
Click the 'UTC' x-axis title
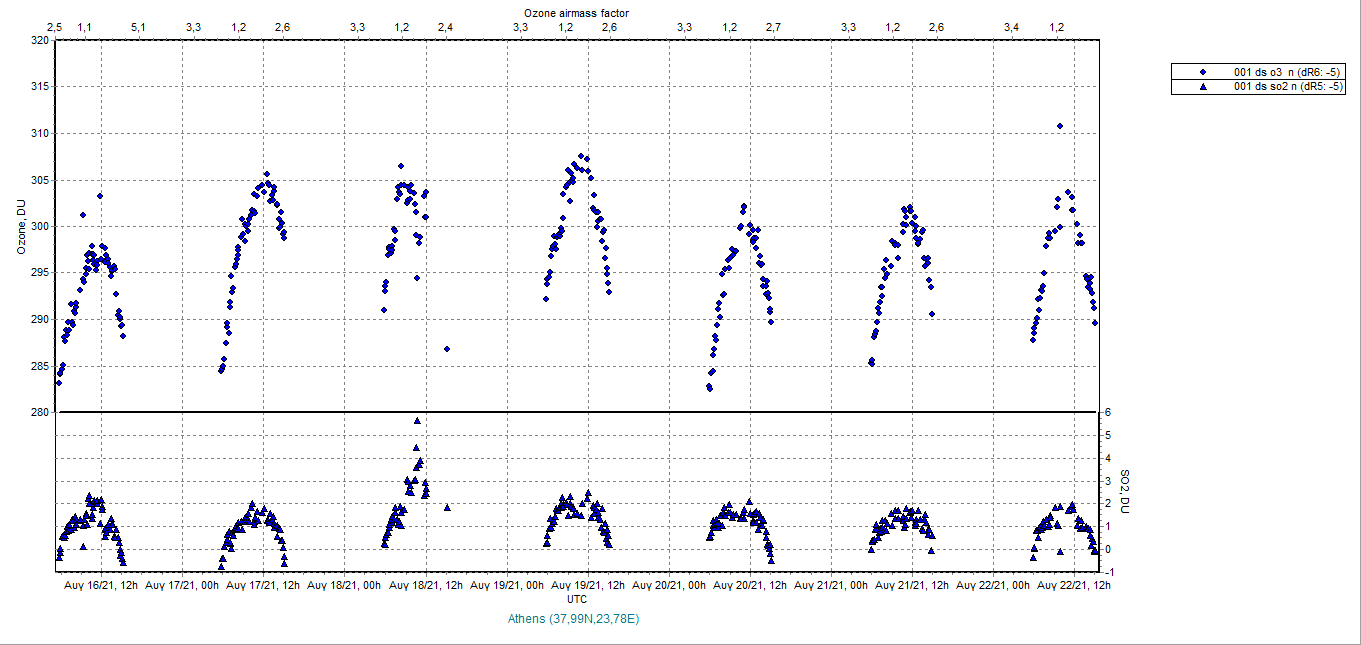(577, 599)
